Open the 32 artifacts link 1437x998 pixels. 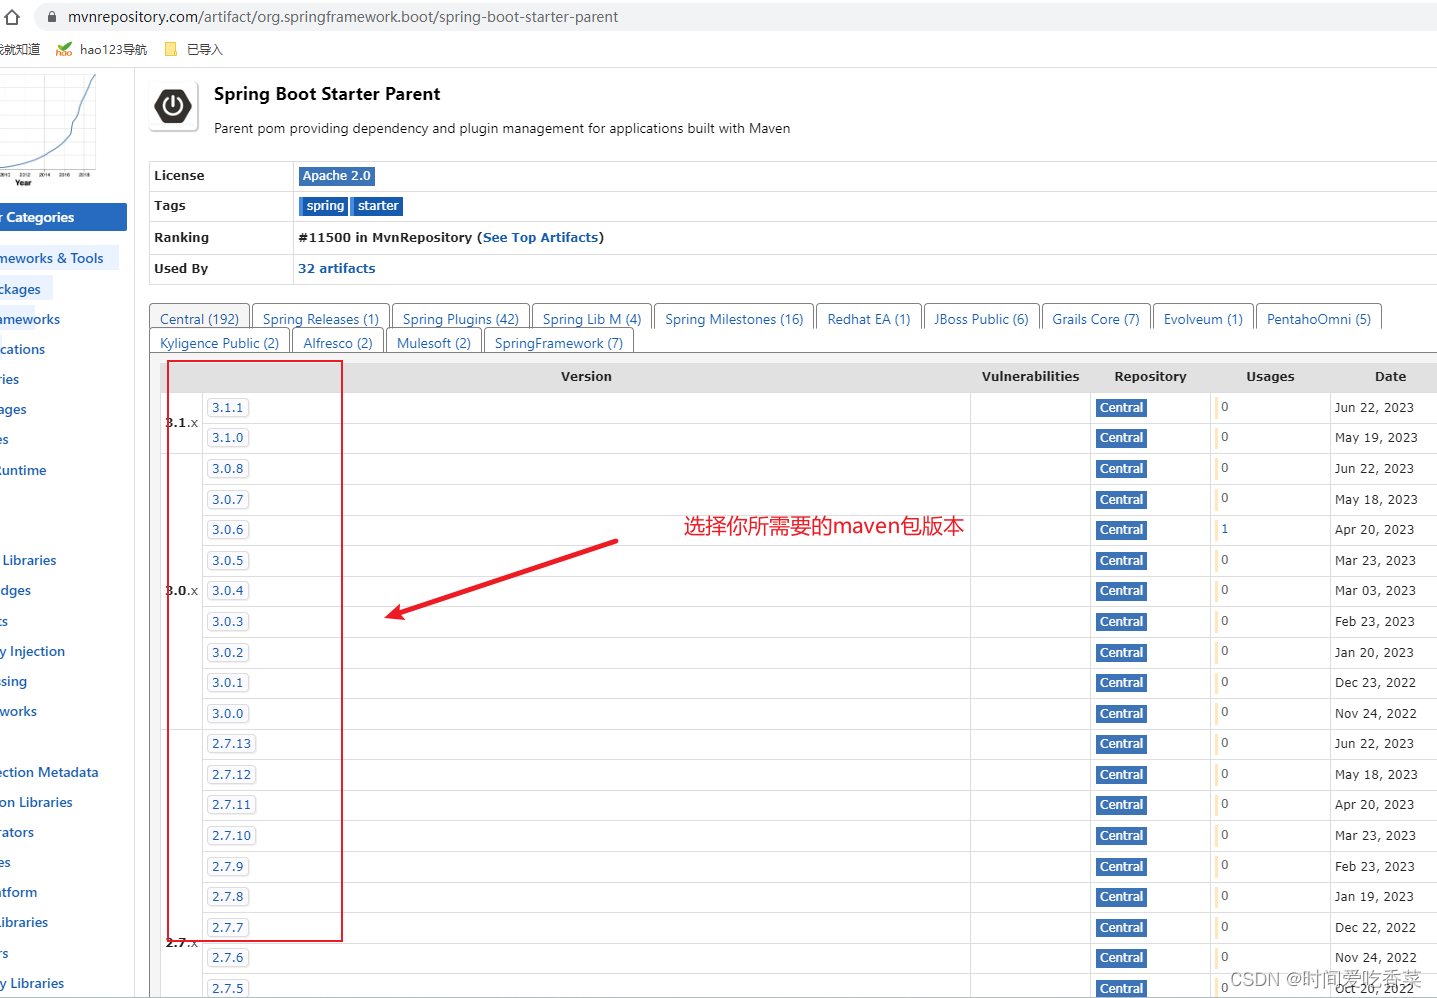tap(337, 269)
